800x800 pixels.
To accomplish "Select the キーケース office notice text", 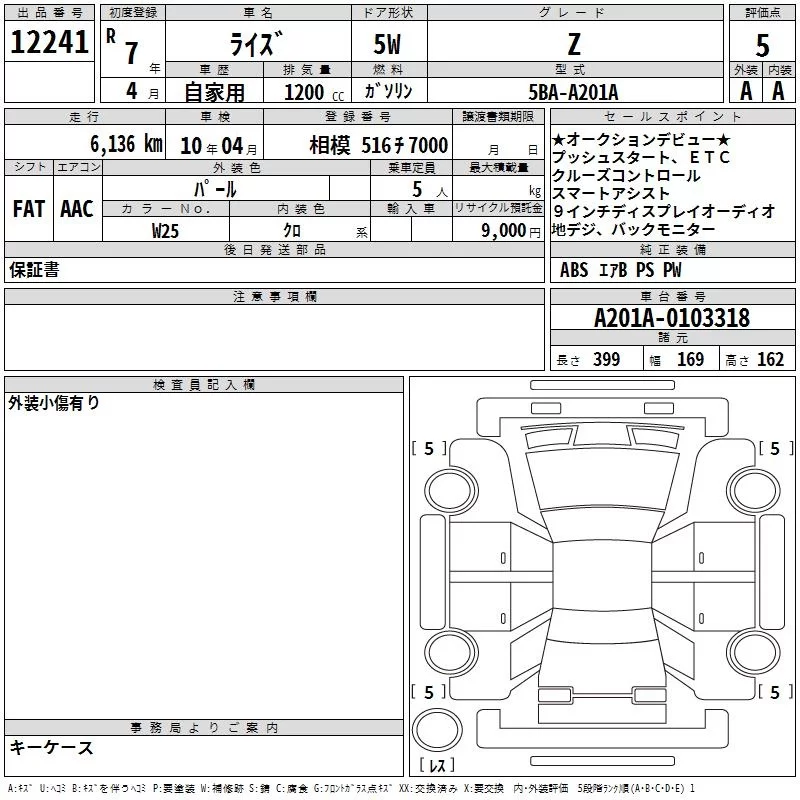I will 51,747.
